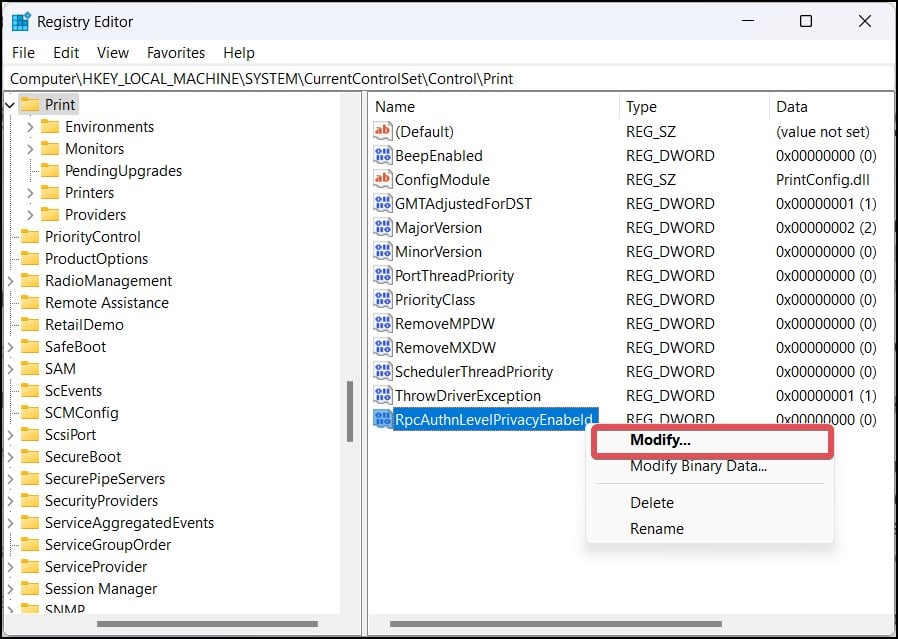Select the (Default) string value icon

point(382,131)
